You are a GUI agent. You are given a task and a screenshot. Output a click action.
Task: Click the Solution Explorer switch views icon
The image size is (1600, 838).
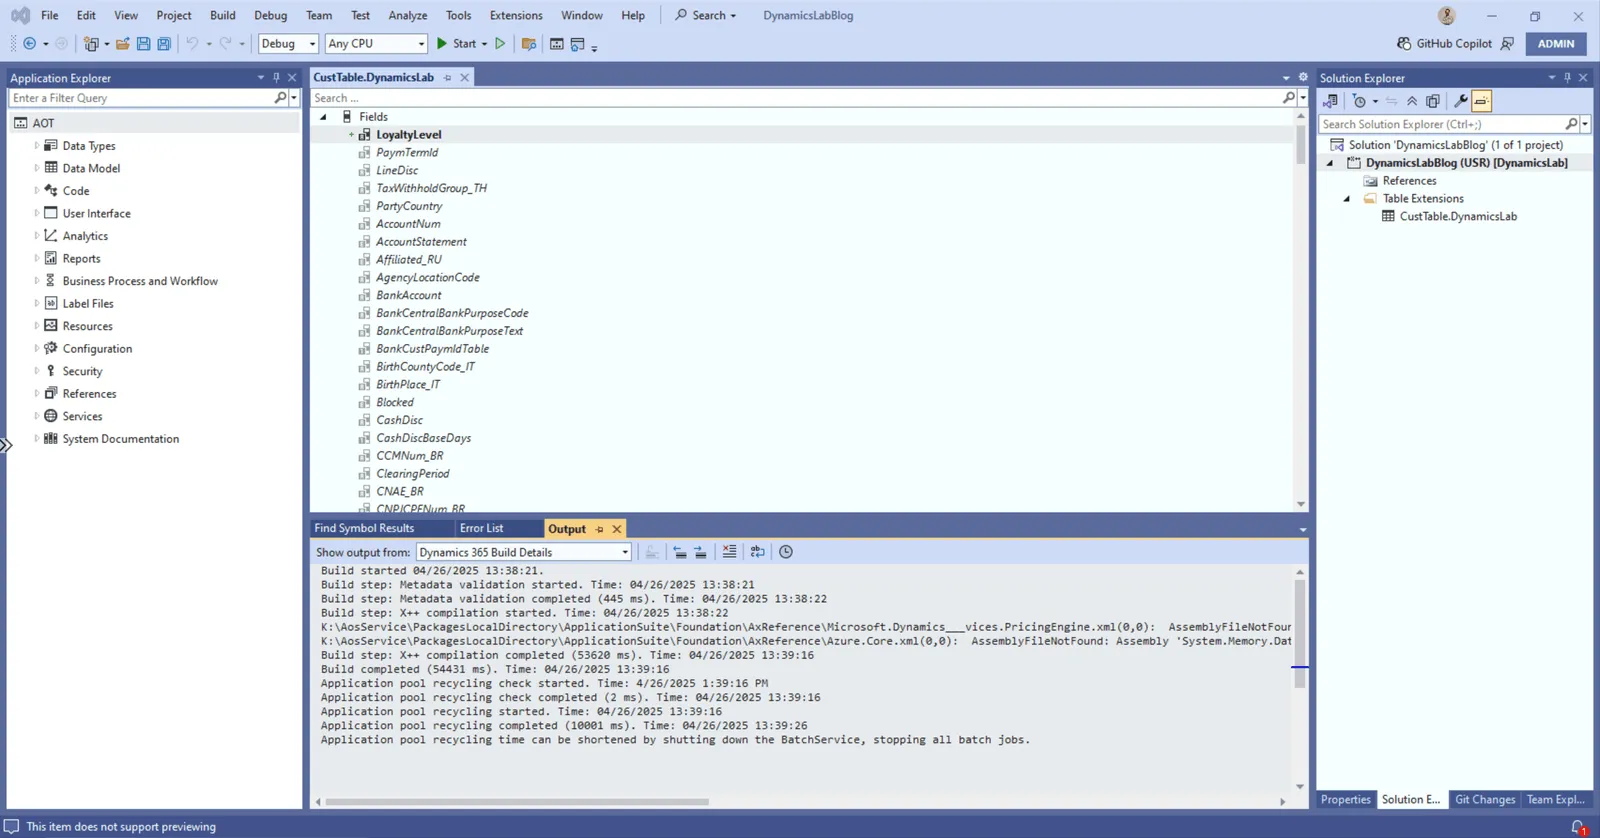1330,101
